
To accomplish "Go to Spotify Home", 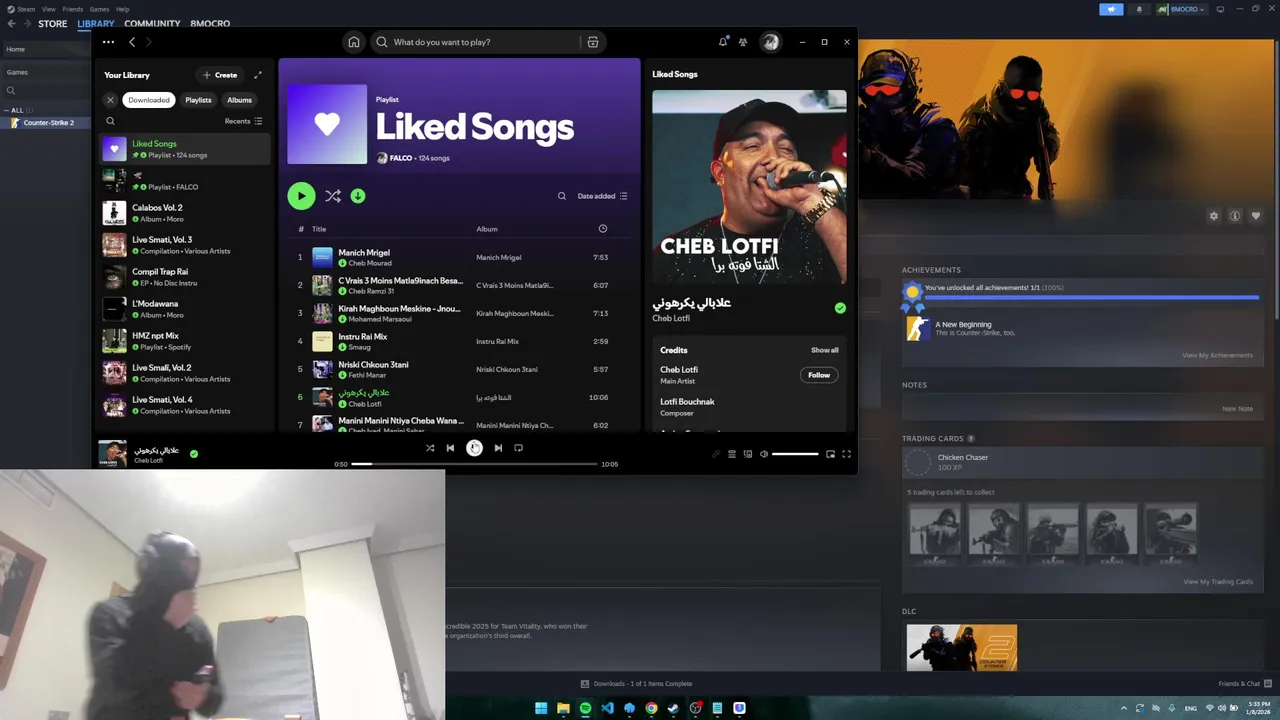I will (x=353, y=42).
